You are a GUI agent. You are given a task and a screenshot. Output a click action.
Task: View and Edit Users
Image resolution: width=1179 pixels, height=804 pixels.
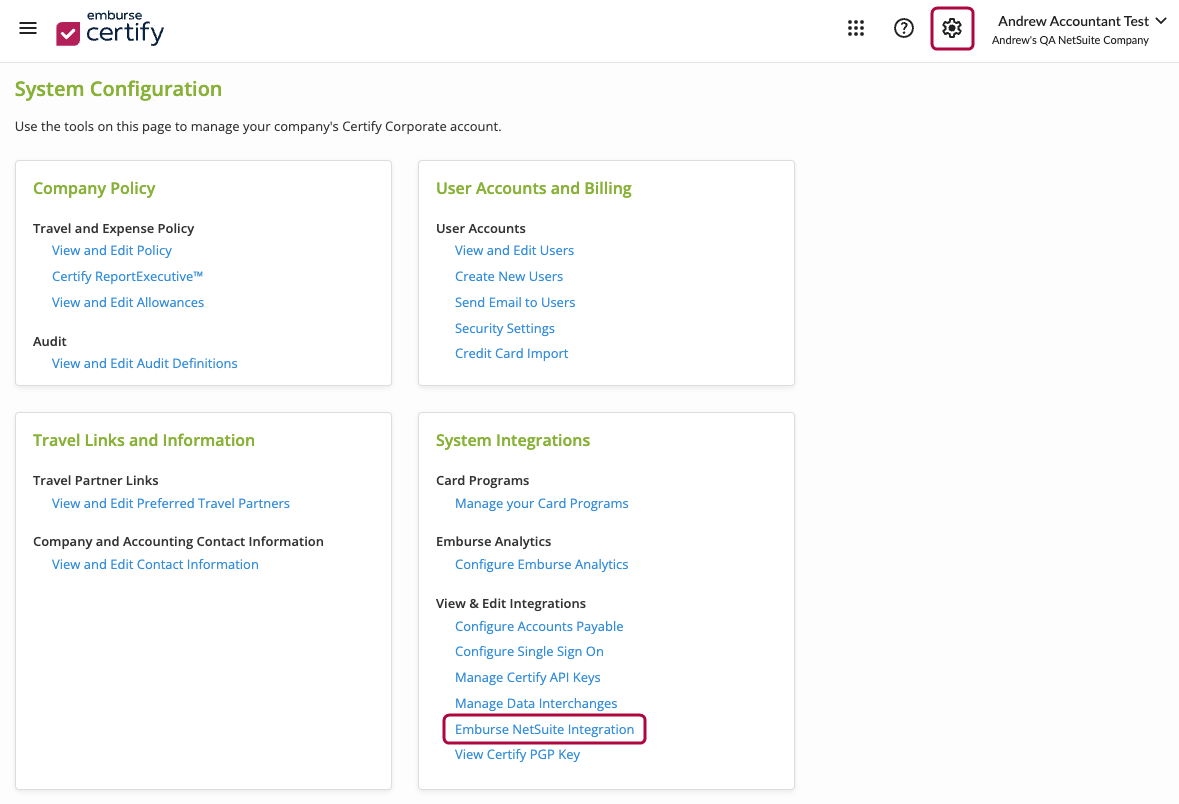tap(514, 250)
